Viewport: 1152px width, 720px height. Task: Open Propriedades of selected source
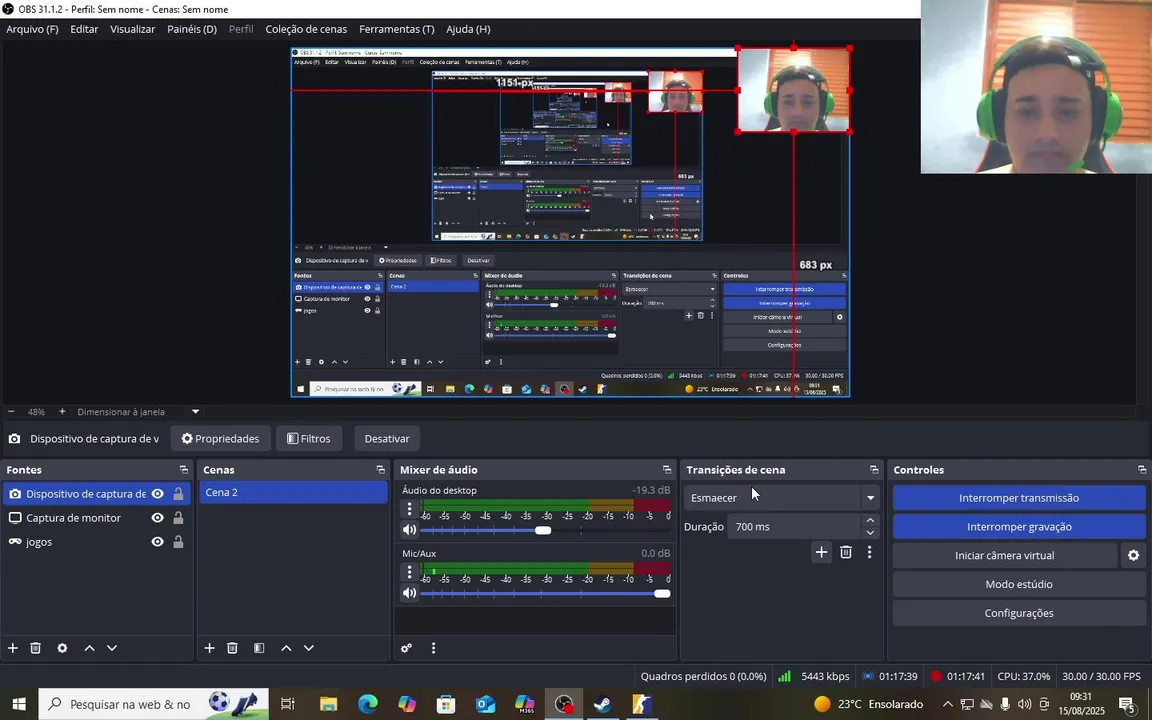point(220,439)
